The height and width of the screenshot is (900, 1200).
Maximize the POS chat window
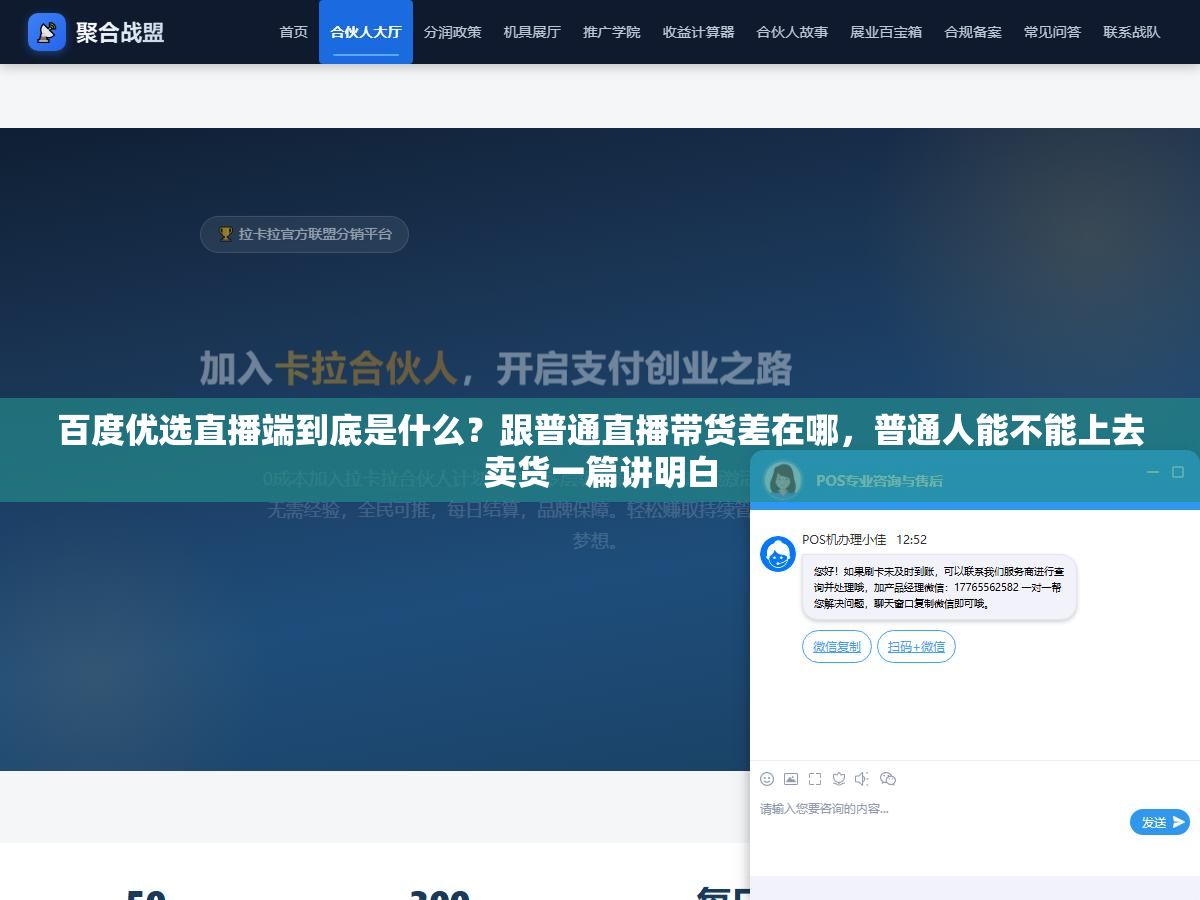pyautogui.click(x=1178, y=472)
